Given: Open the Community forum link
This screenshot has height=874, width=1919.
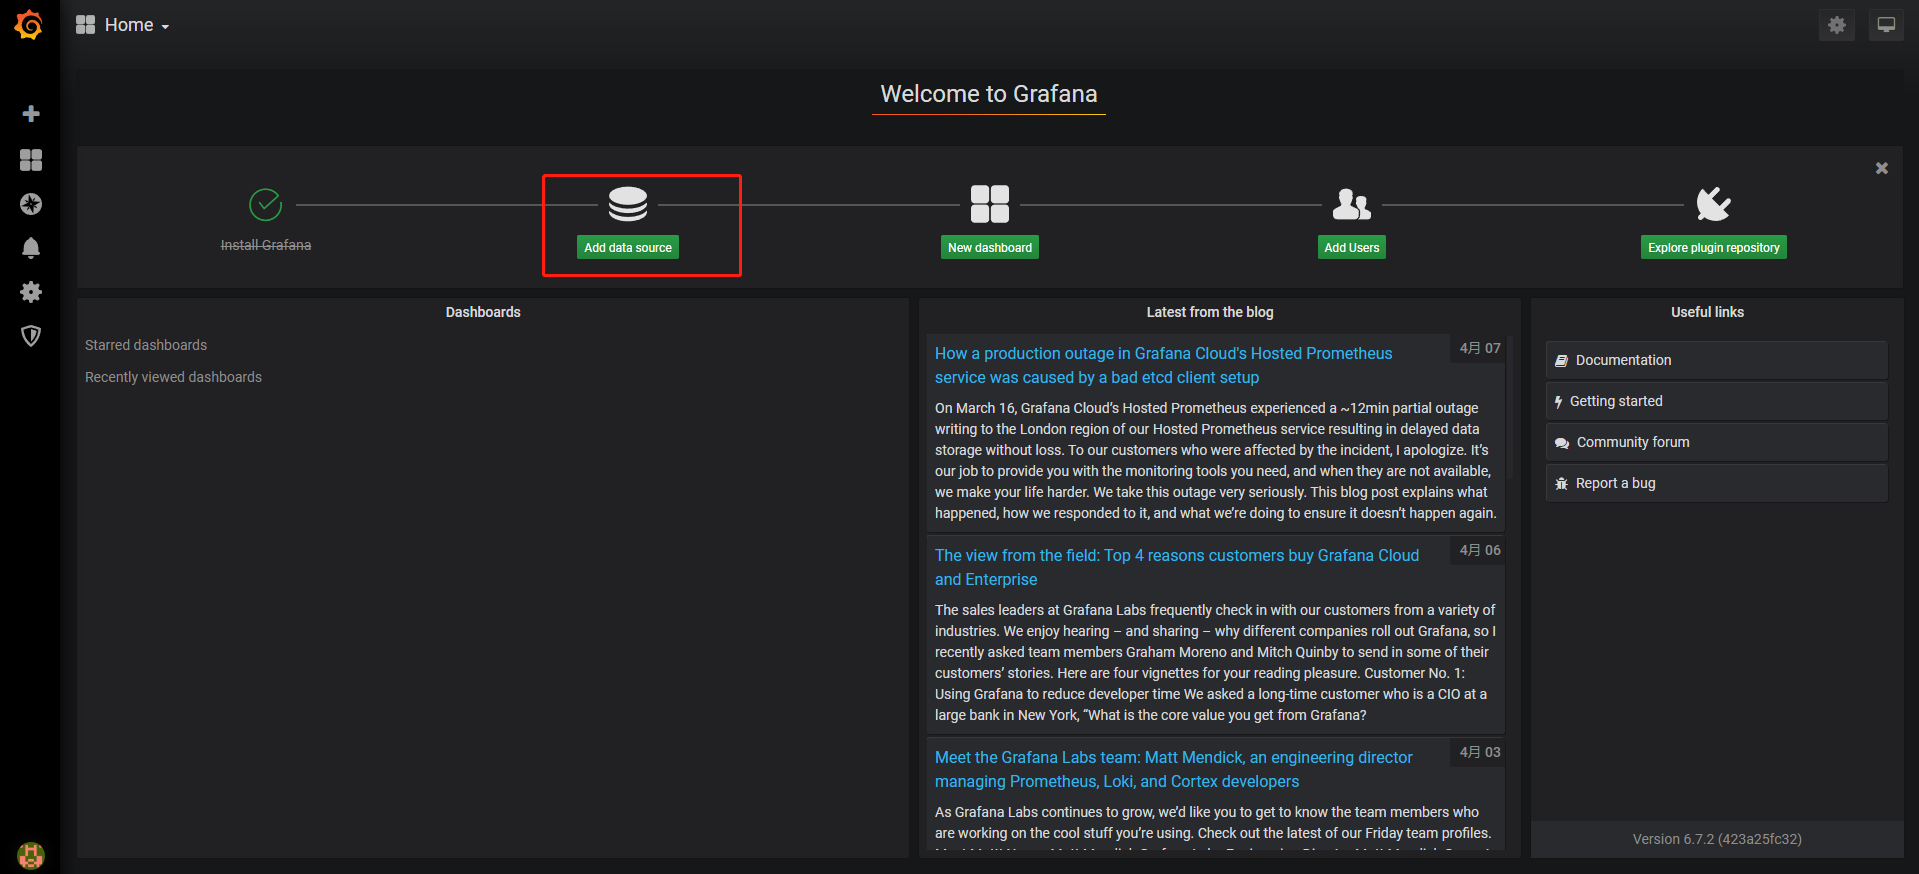Looking at the screenshot, I should pos(1716,442).
